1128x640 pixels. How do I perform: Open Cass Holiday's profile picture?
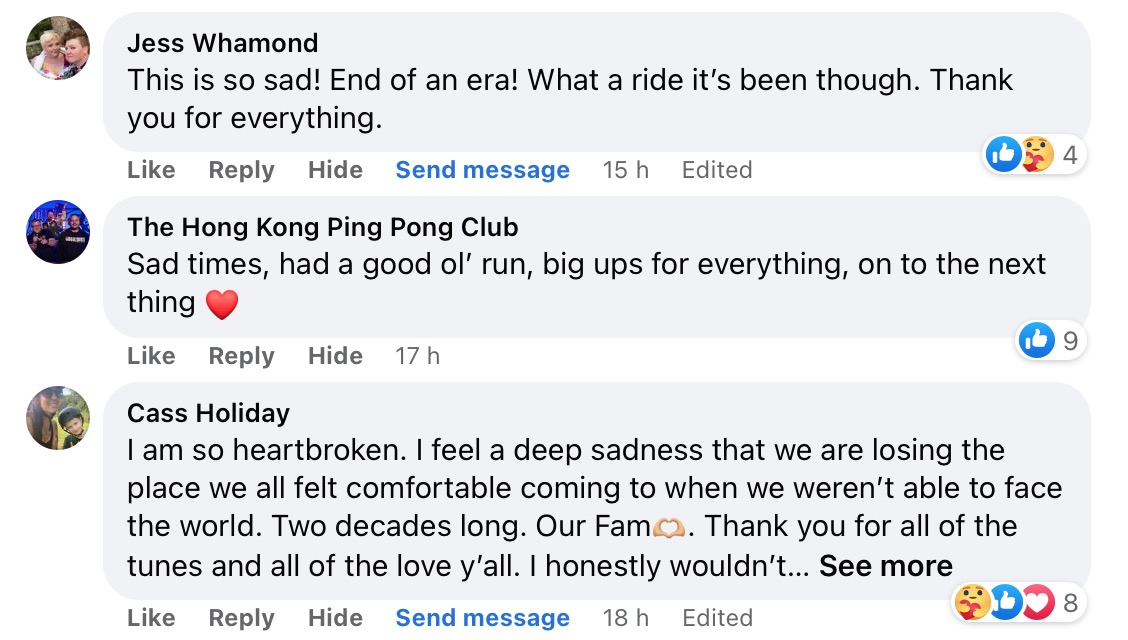(x=58, y=418)
